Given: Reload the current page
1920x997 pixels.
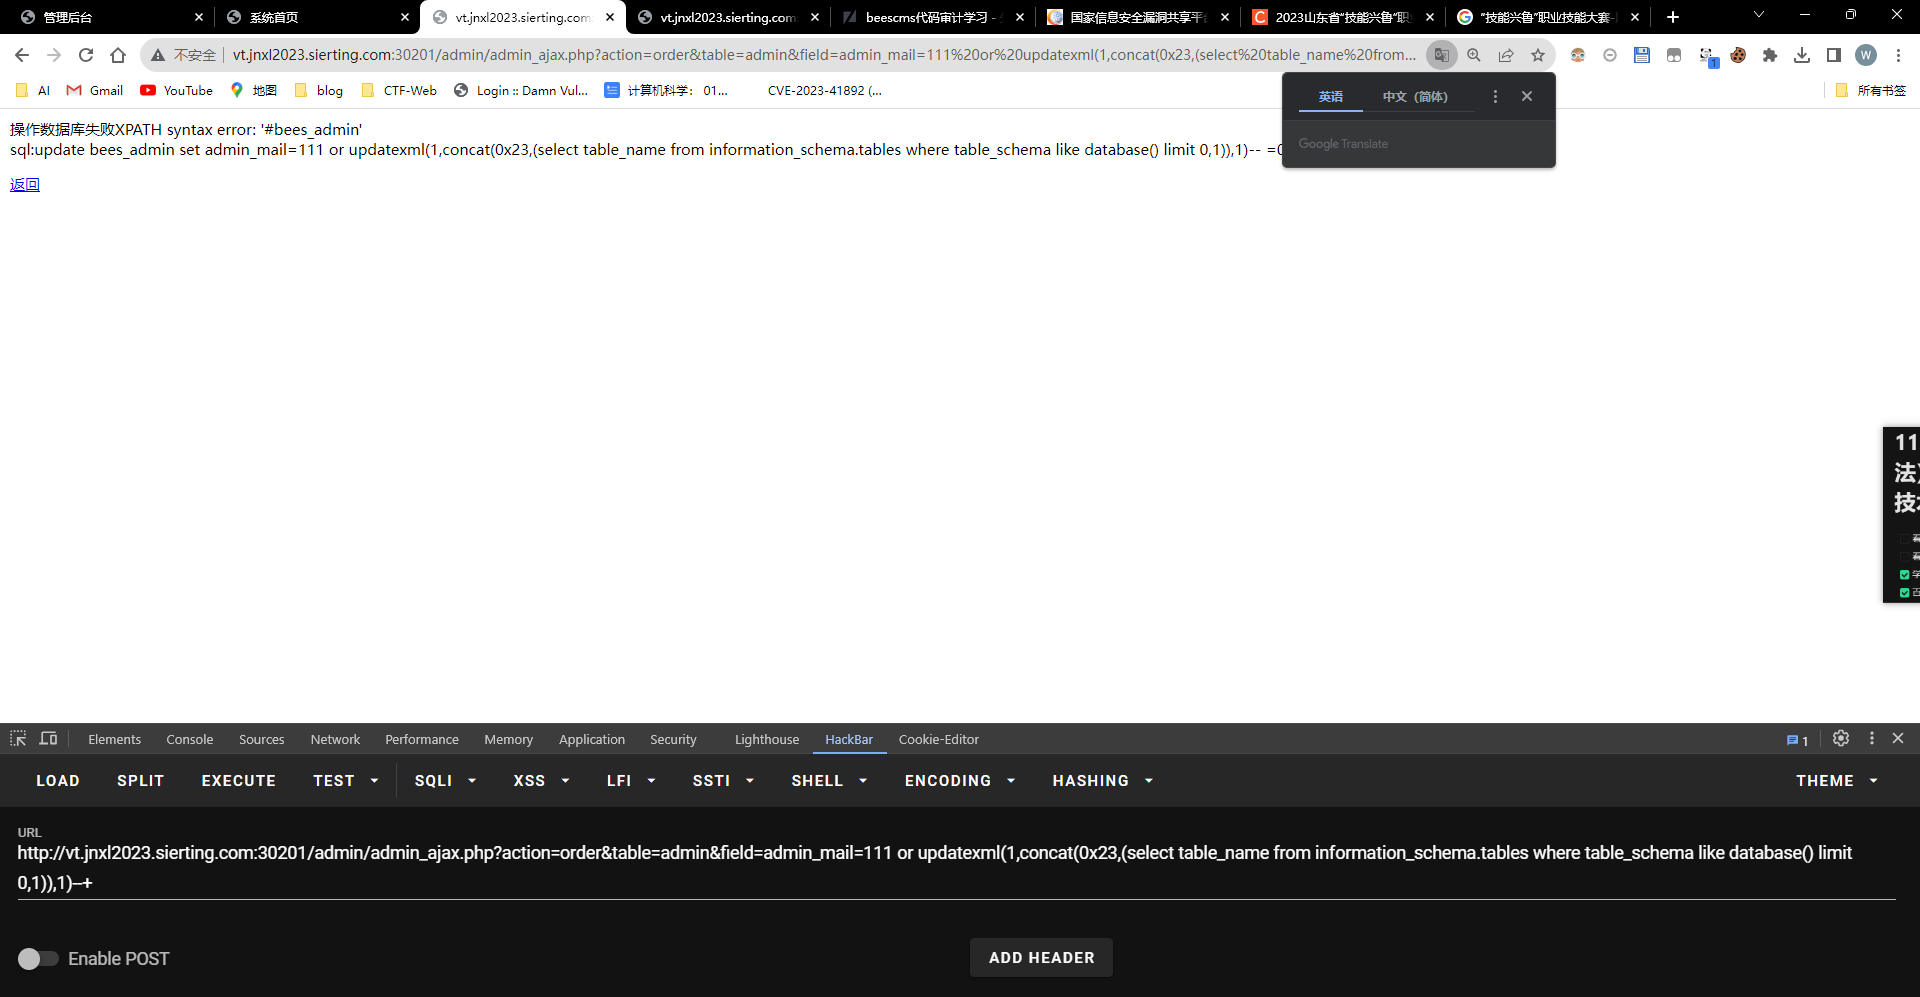Looking at the screenshot, I should click(x=86, y=55).
